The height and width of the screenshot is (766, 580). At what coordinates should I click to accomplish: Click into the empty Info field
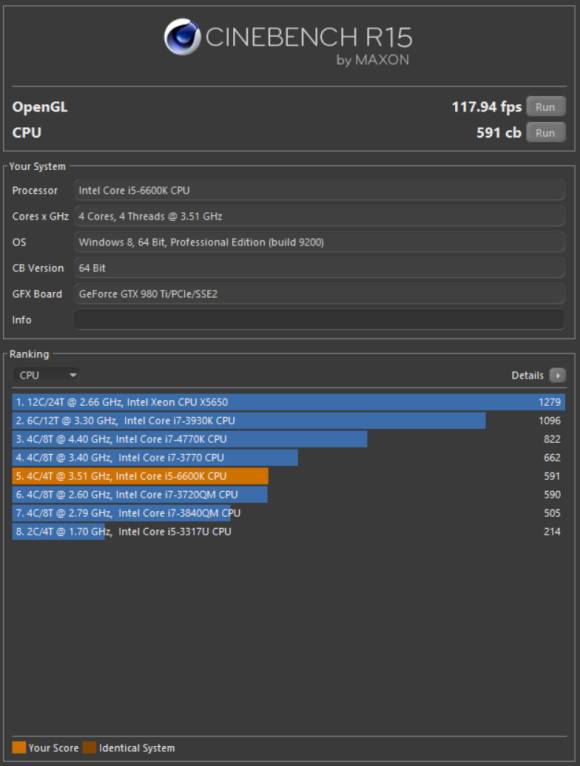click(x=320, y=320)
